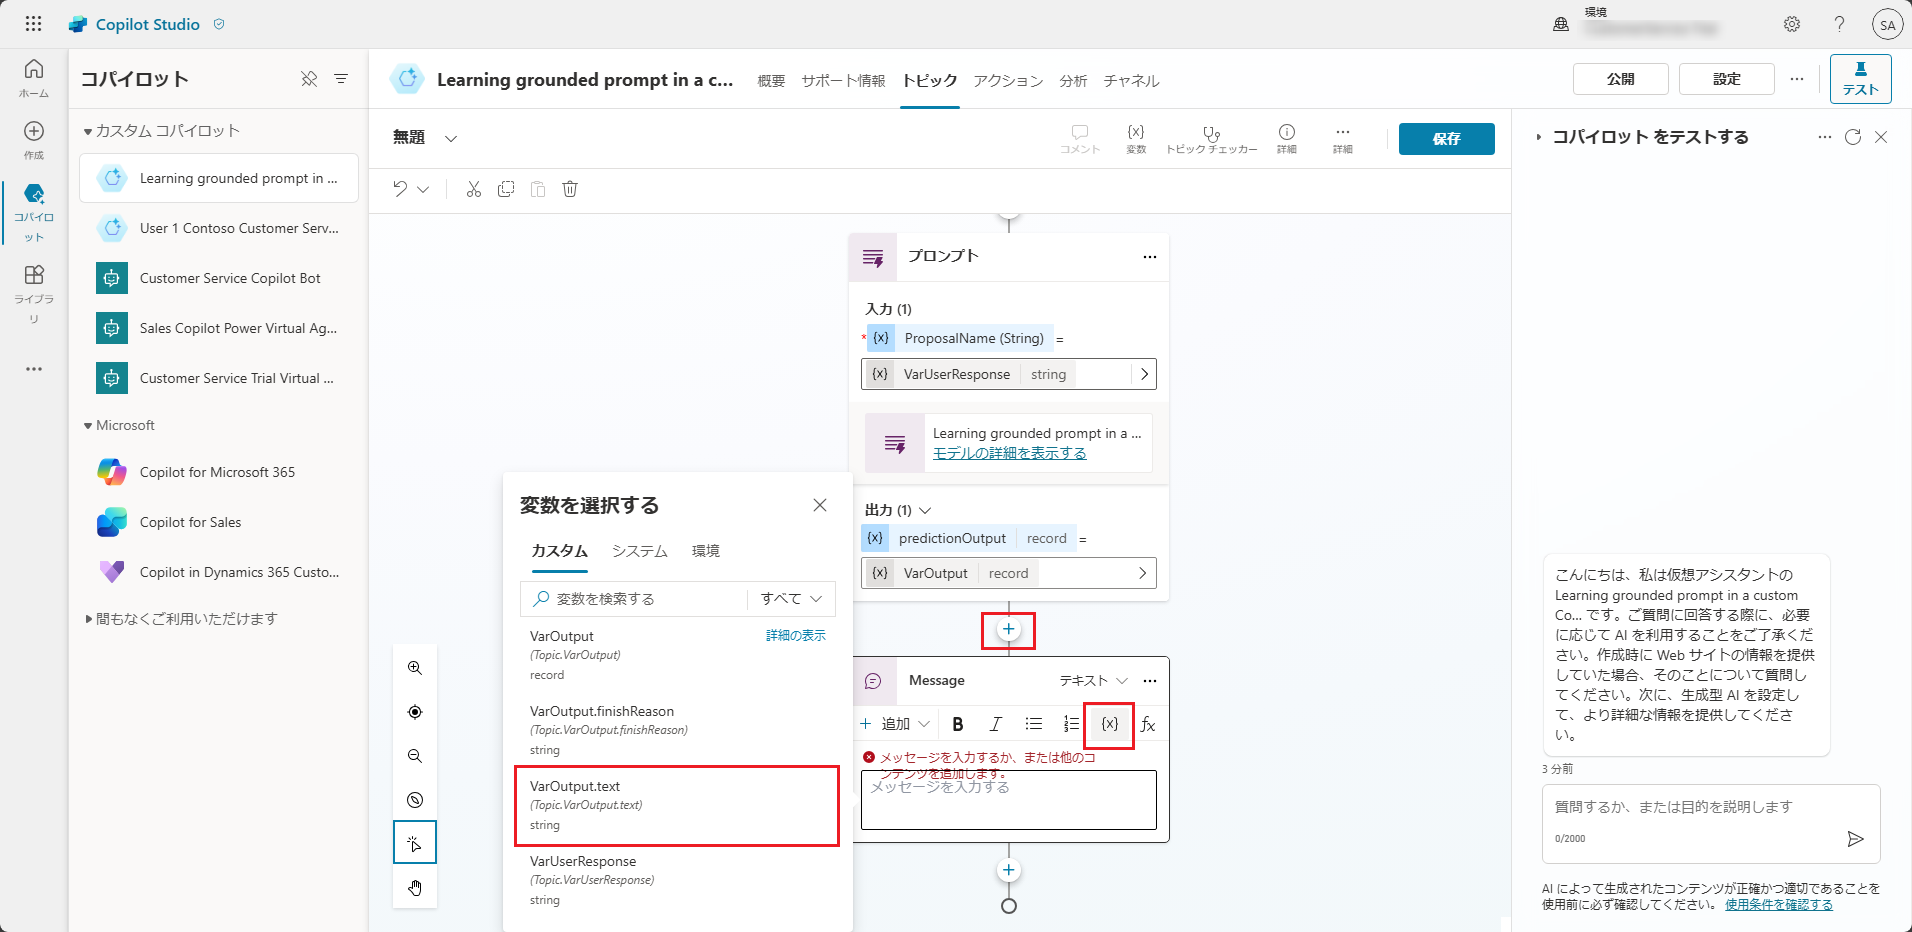Collapse the 出力 (1) section
The width and height of the screenshot is (1912, 932).
[x=925, y=510]
